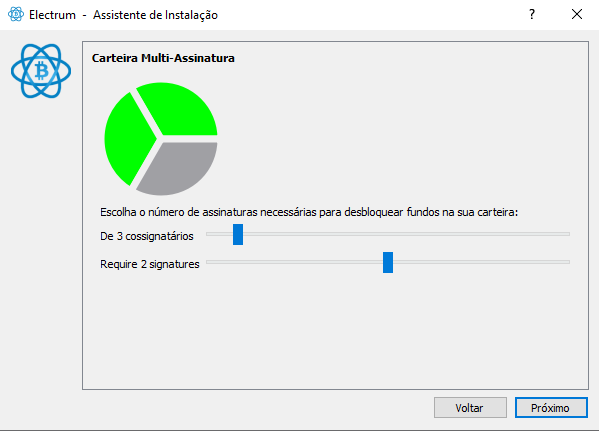Click the 'De 3 cossignatários' label
599x431 pixels.
point(147,236)
